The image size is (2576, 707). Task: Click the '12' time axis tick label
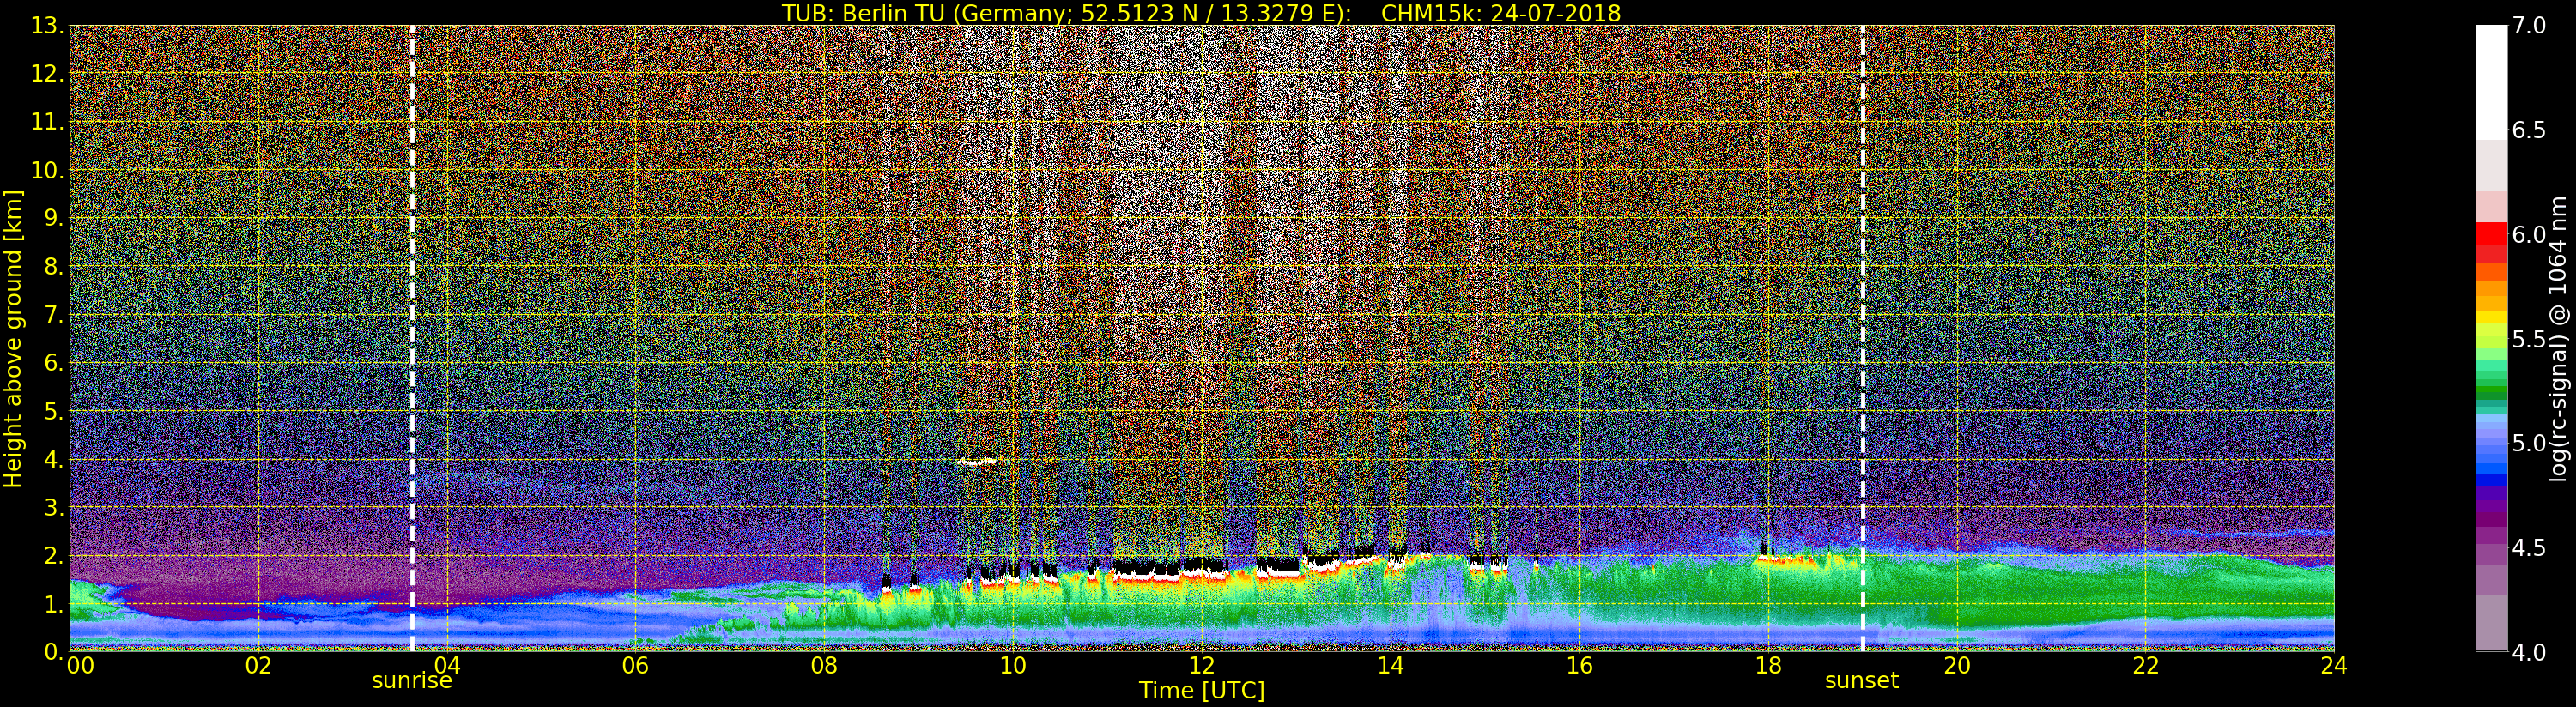point(1202,666)
